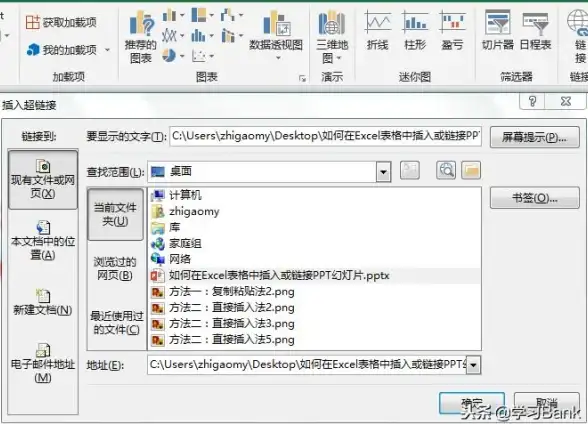This screenshot has width=588, height=424.
Task: Open Recommended Charts (推荐的图表)
Action: pyautogui.click(x=141, y=37)
